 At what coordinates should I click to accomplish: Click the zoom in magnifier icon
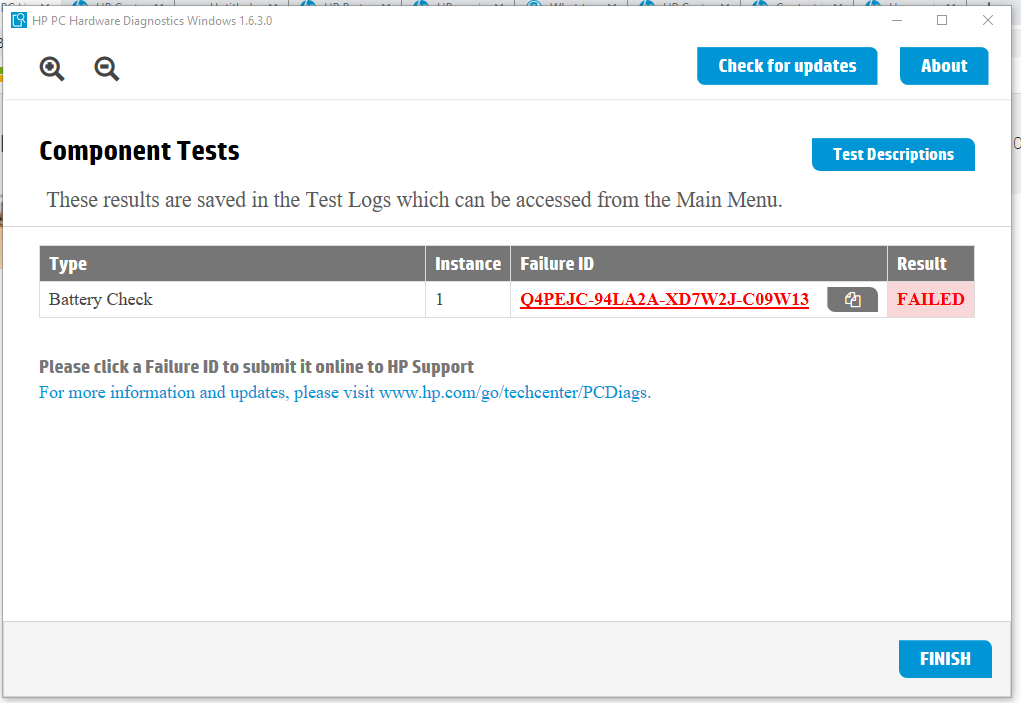[52, 68]
